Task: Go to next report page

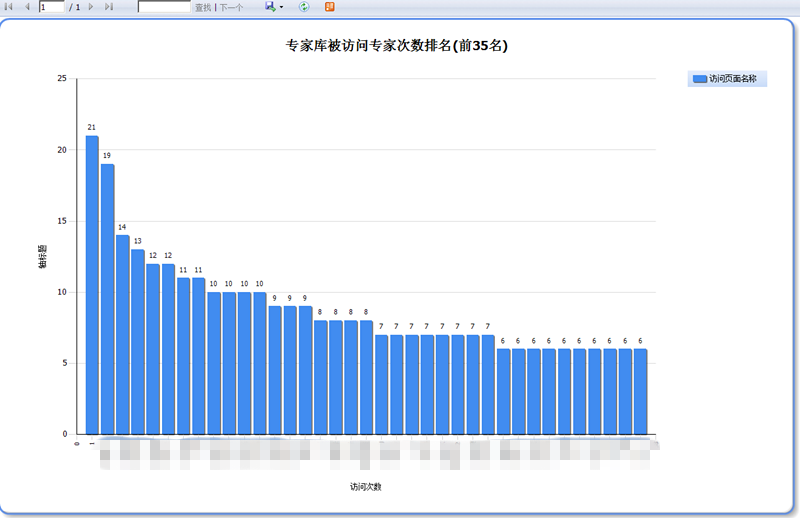Action: (x=91, y=7)
